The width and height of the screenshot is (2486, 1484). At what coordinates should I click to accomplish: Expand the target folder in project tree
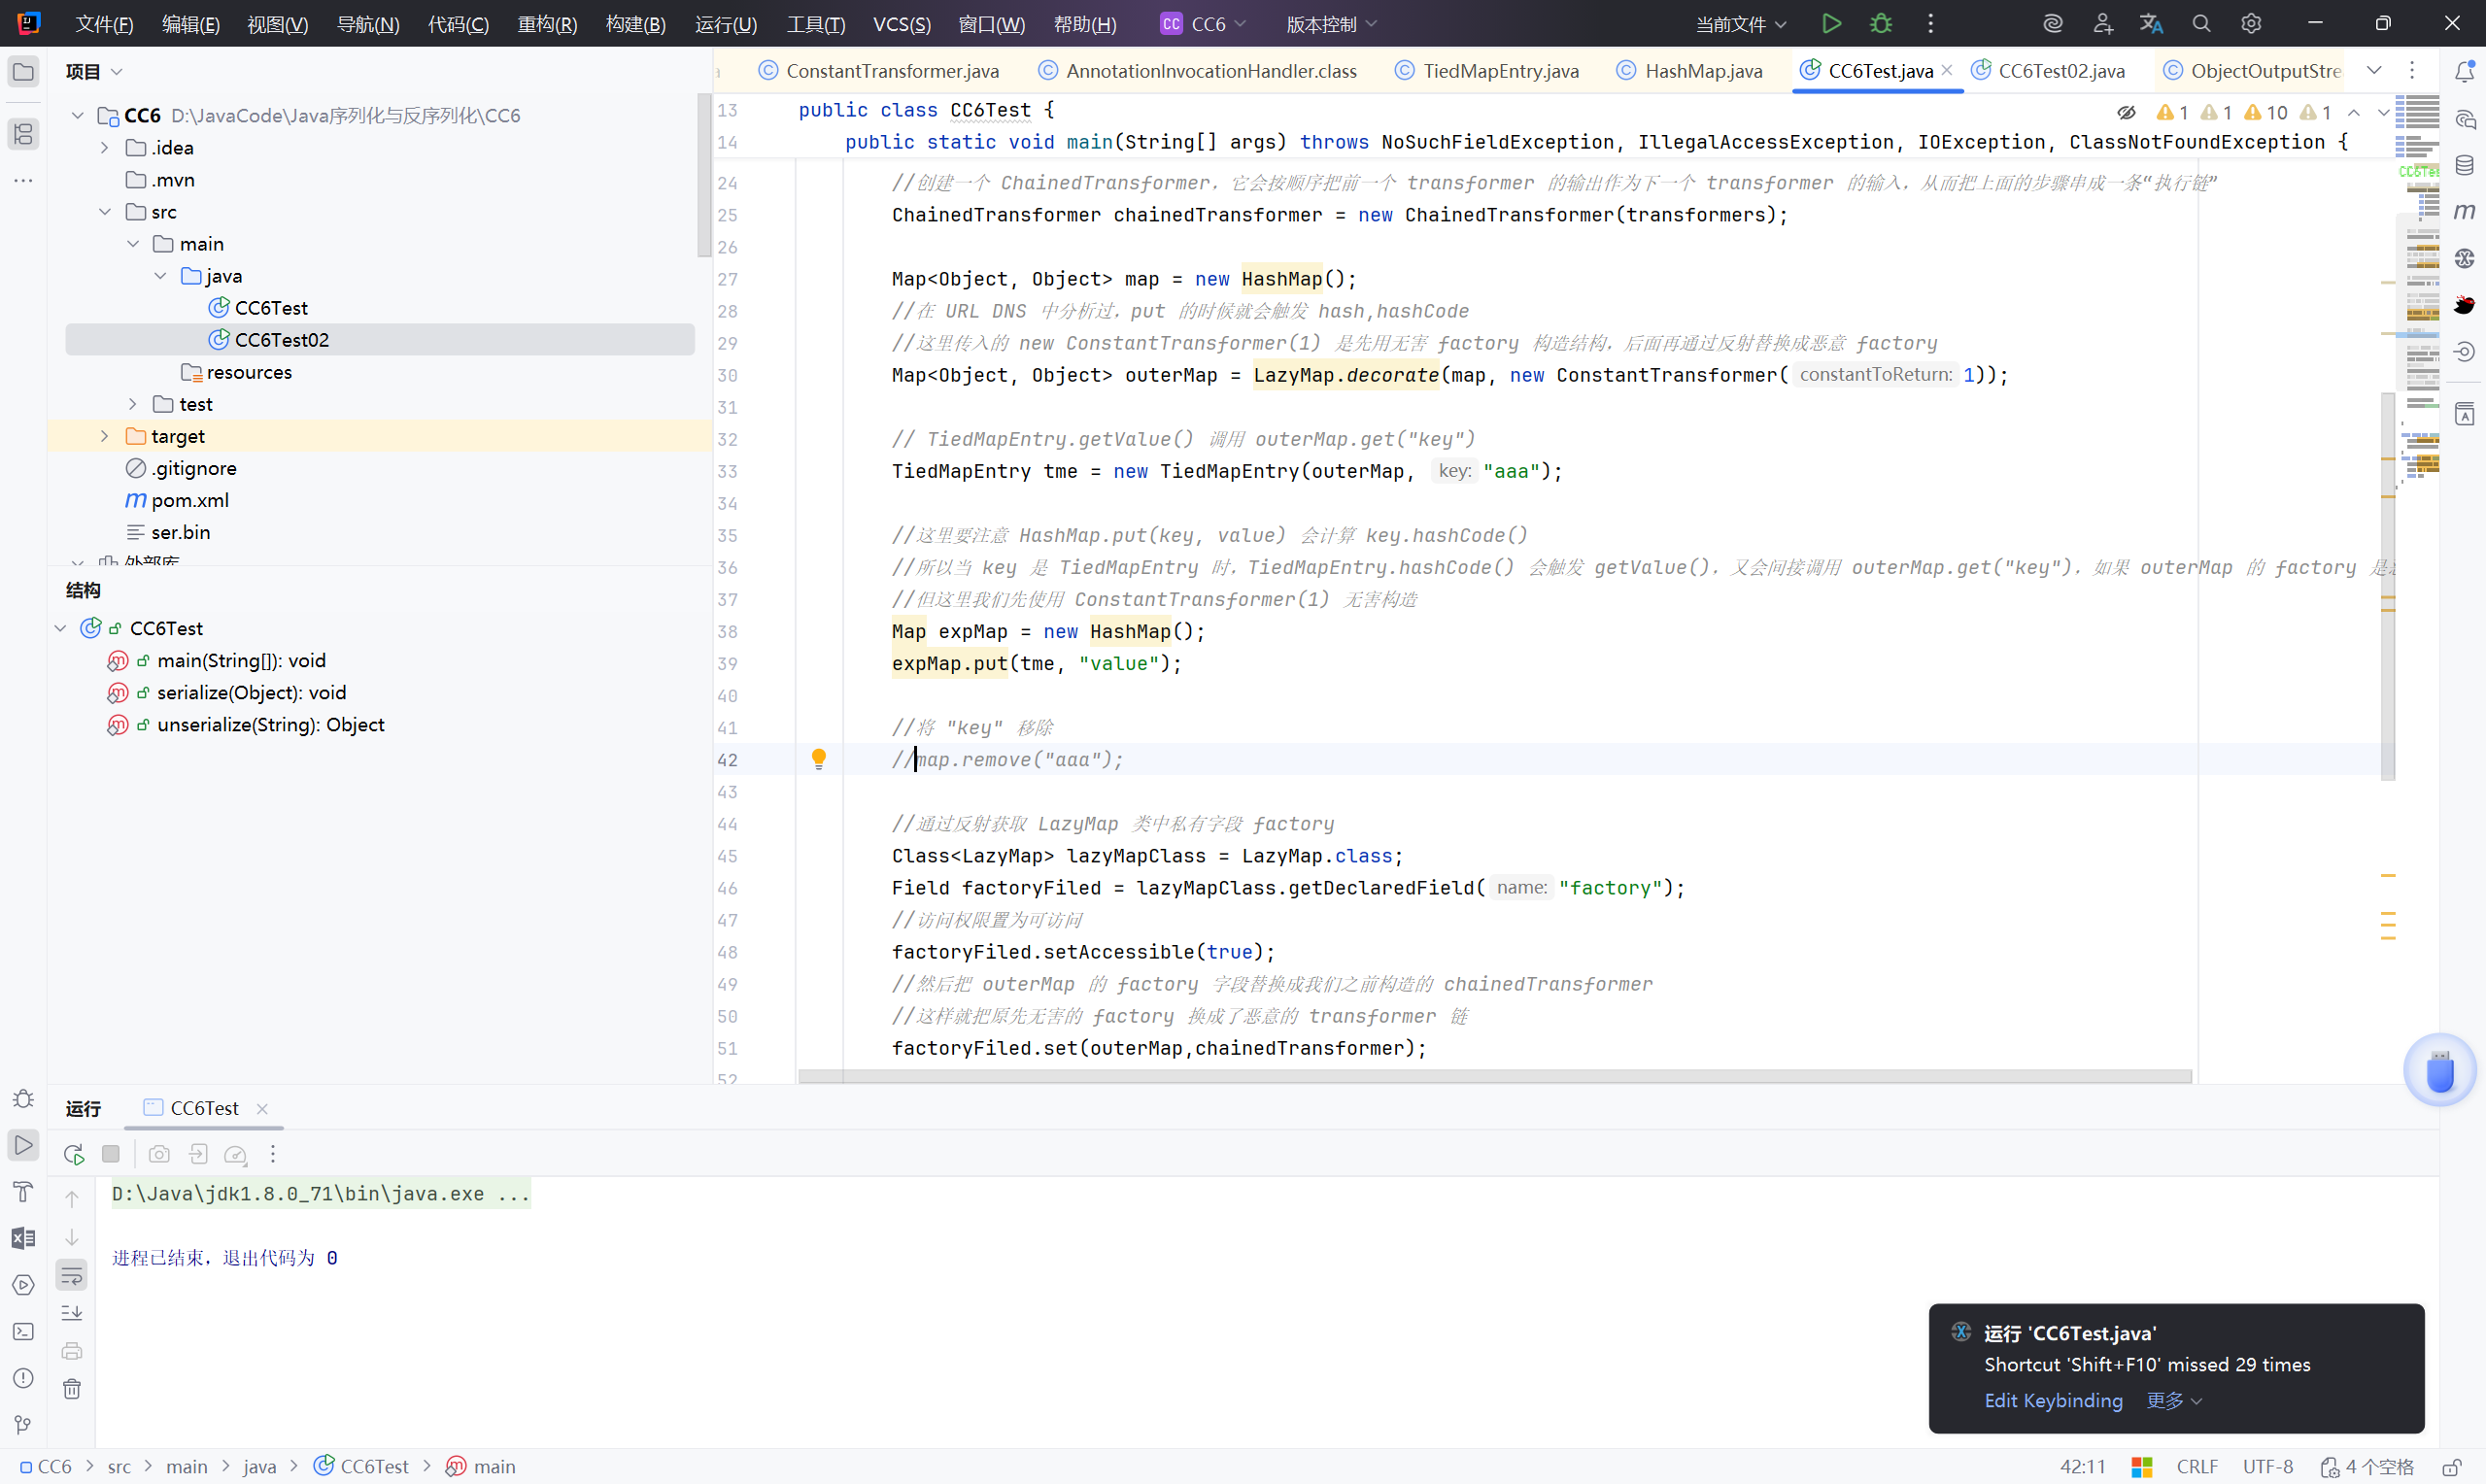pos(105,436)
